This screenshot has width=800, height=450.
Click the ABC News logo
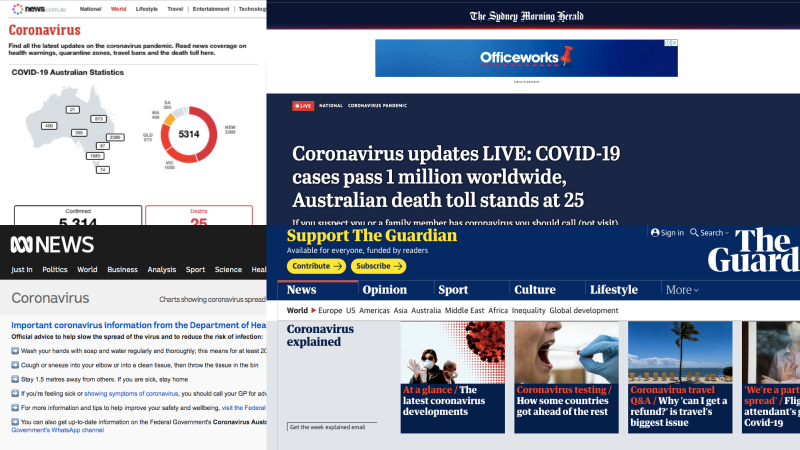click(52, 244)
